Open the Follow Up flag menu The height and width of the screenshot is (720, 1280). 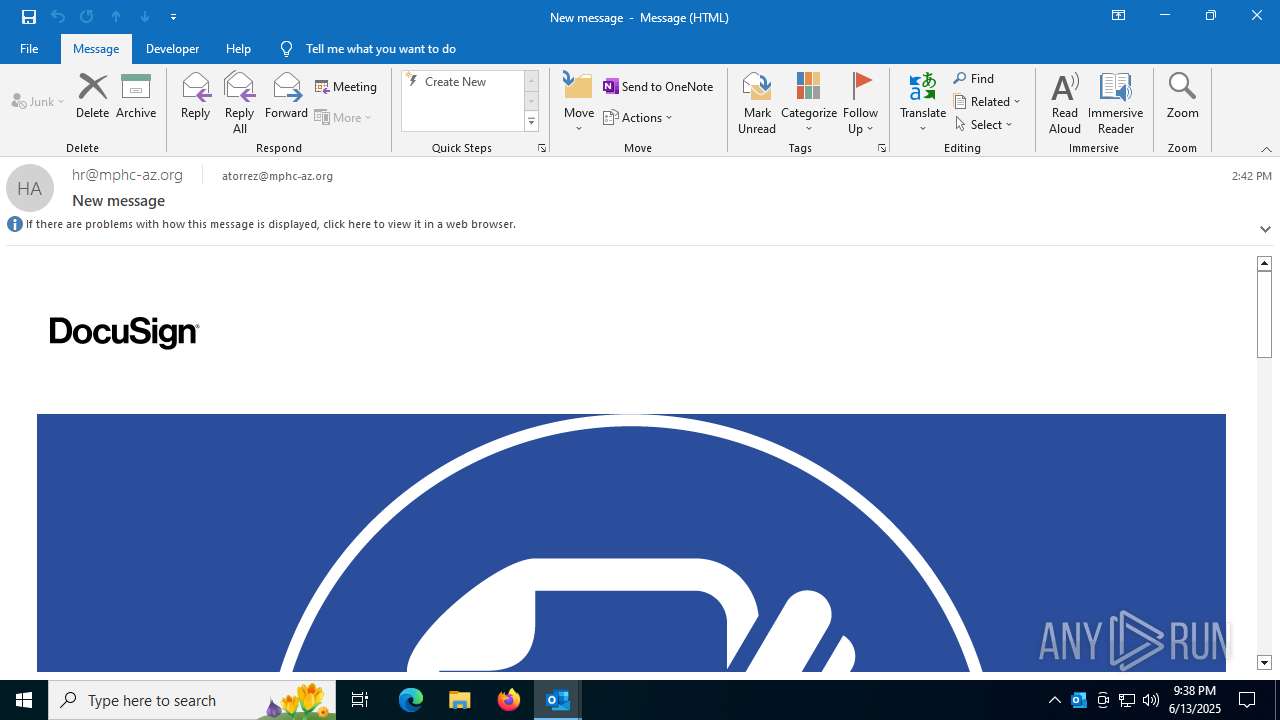click(x=860, y=102)
